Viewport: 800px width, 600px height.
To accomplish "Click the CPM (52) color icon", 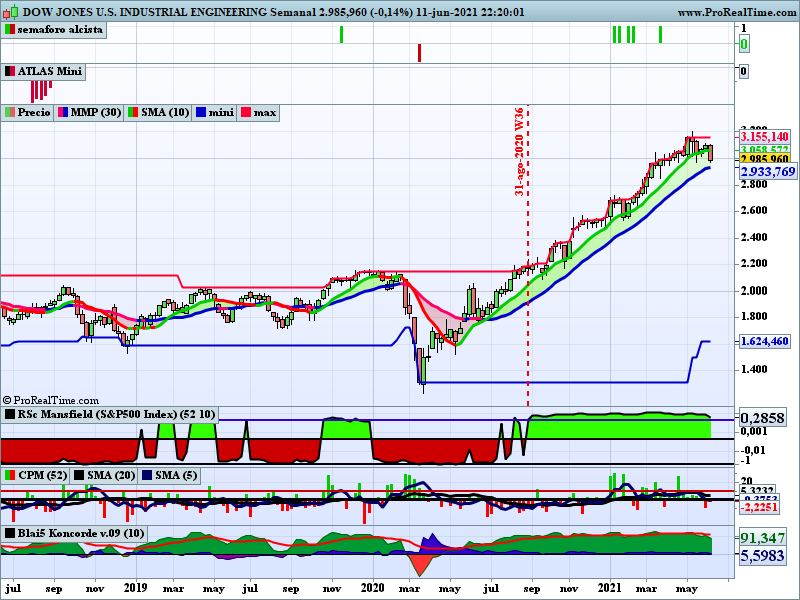I will [x=10, y=476].
